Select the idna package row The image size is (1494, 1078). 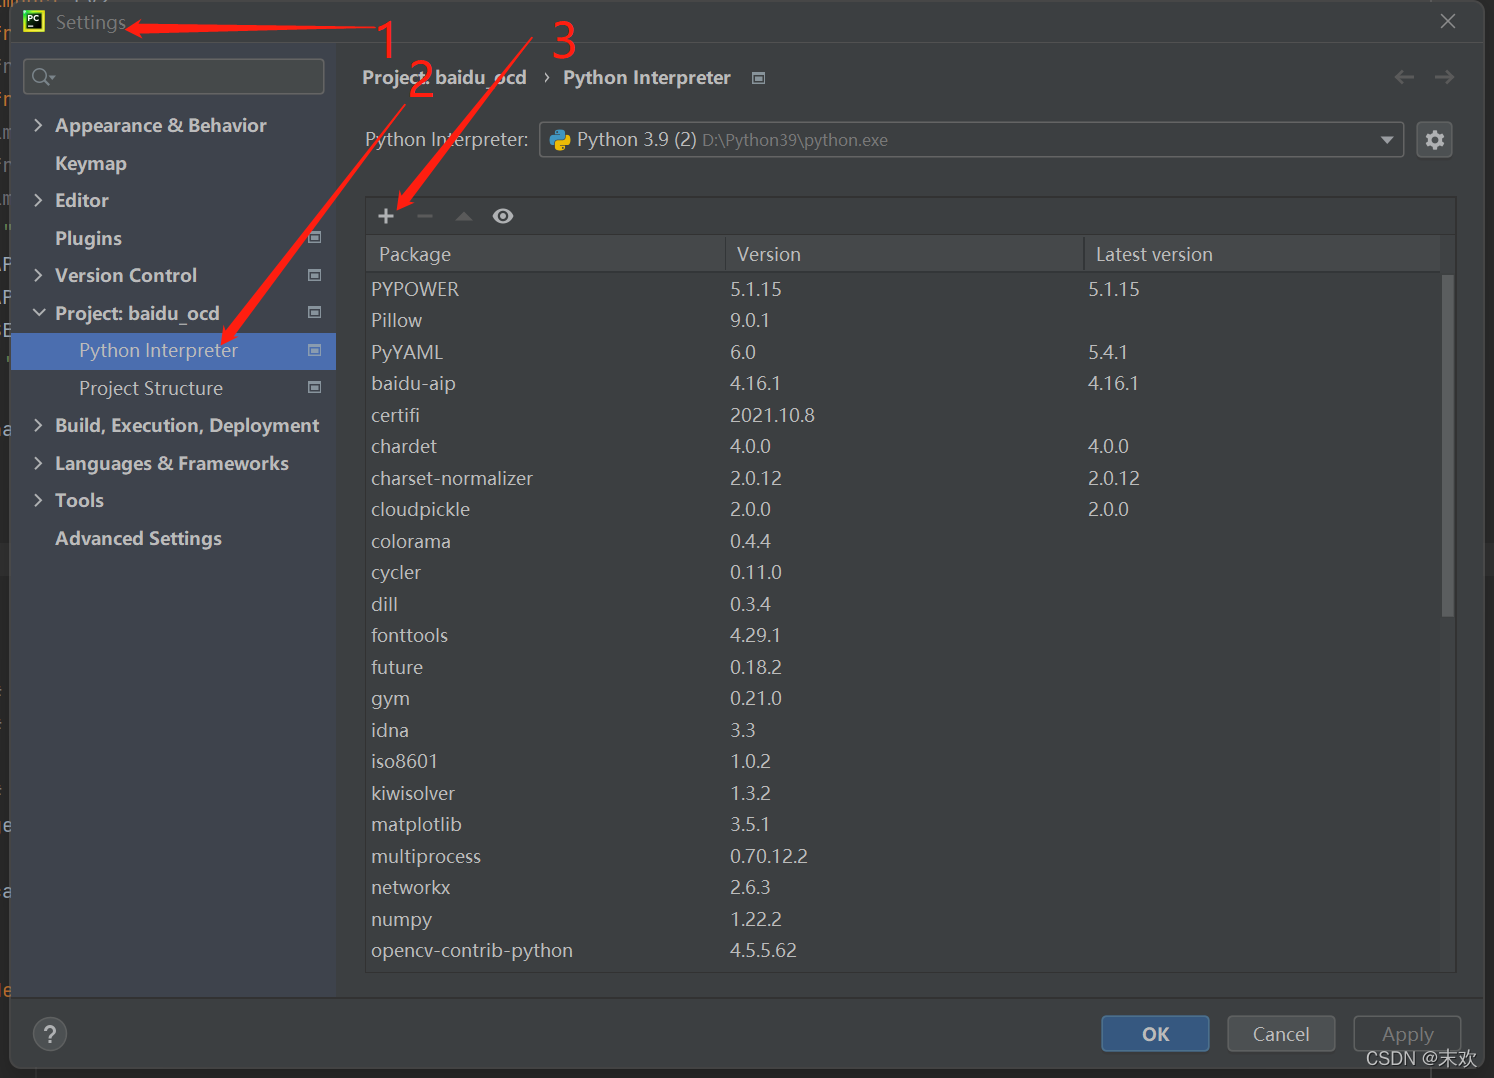click(904, 730)
